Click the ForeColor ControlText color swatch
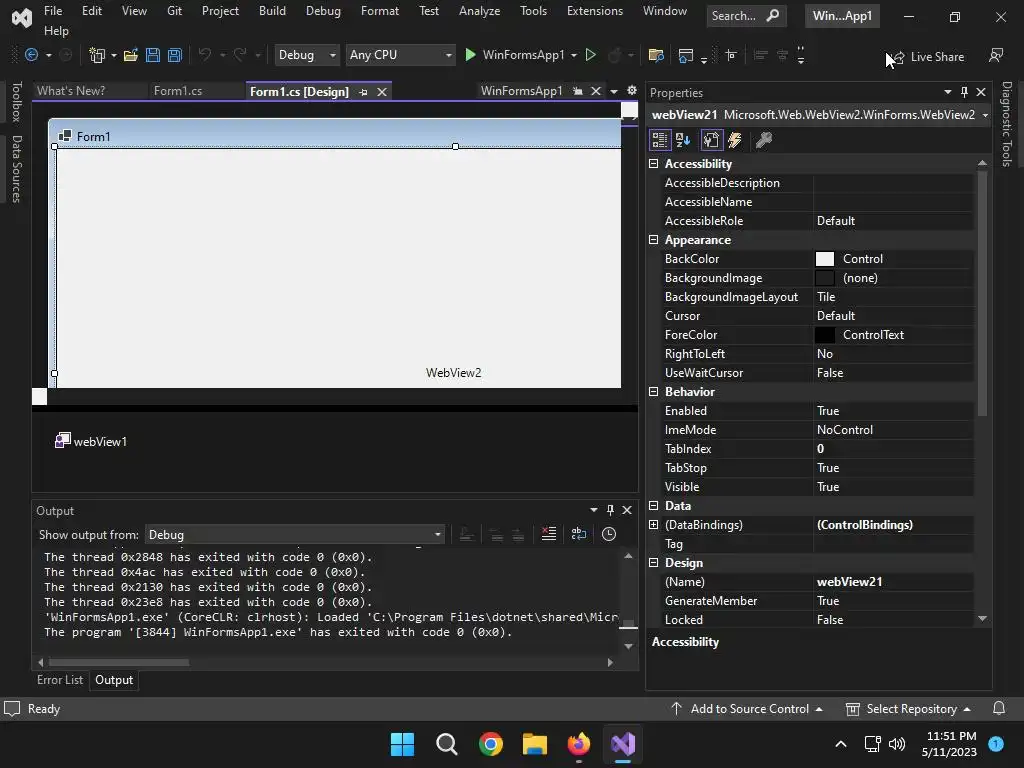 tap(825, 334)
